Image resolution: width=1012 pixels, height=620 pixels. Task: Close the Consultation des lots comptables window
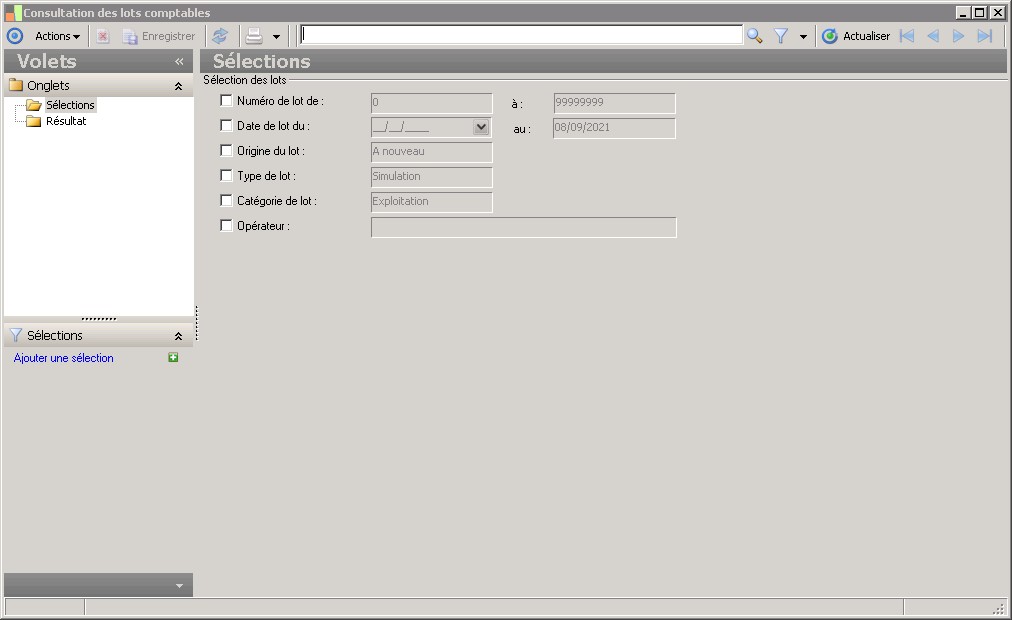pyautogui.click(x=997, y=12)
